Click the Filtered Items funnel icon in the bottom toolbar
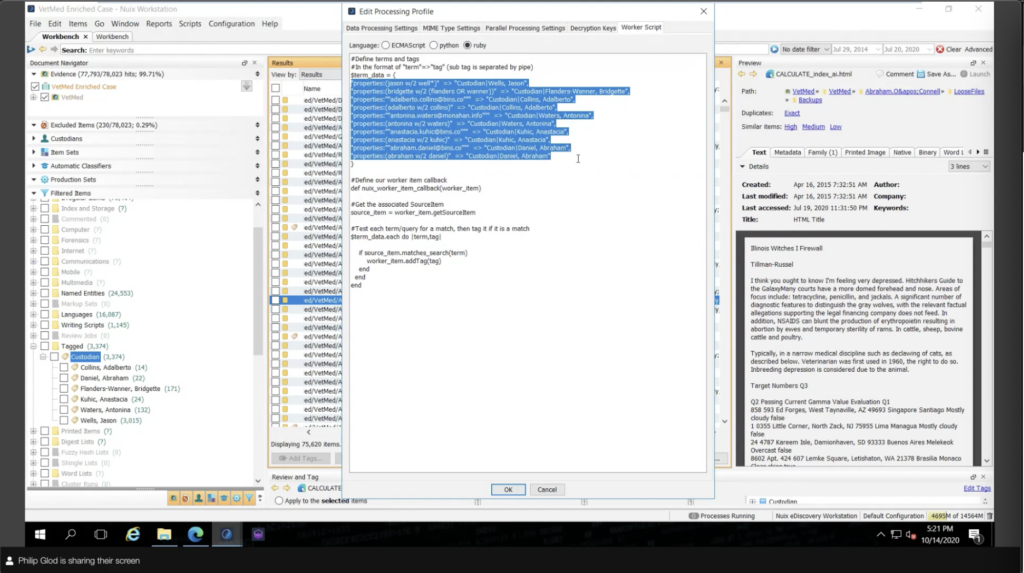The width and height of the screenshot is (1024, 573). [x=249, y=498]
